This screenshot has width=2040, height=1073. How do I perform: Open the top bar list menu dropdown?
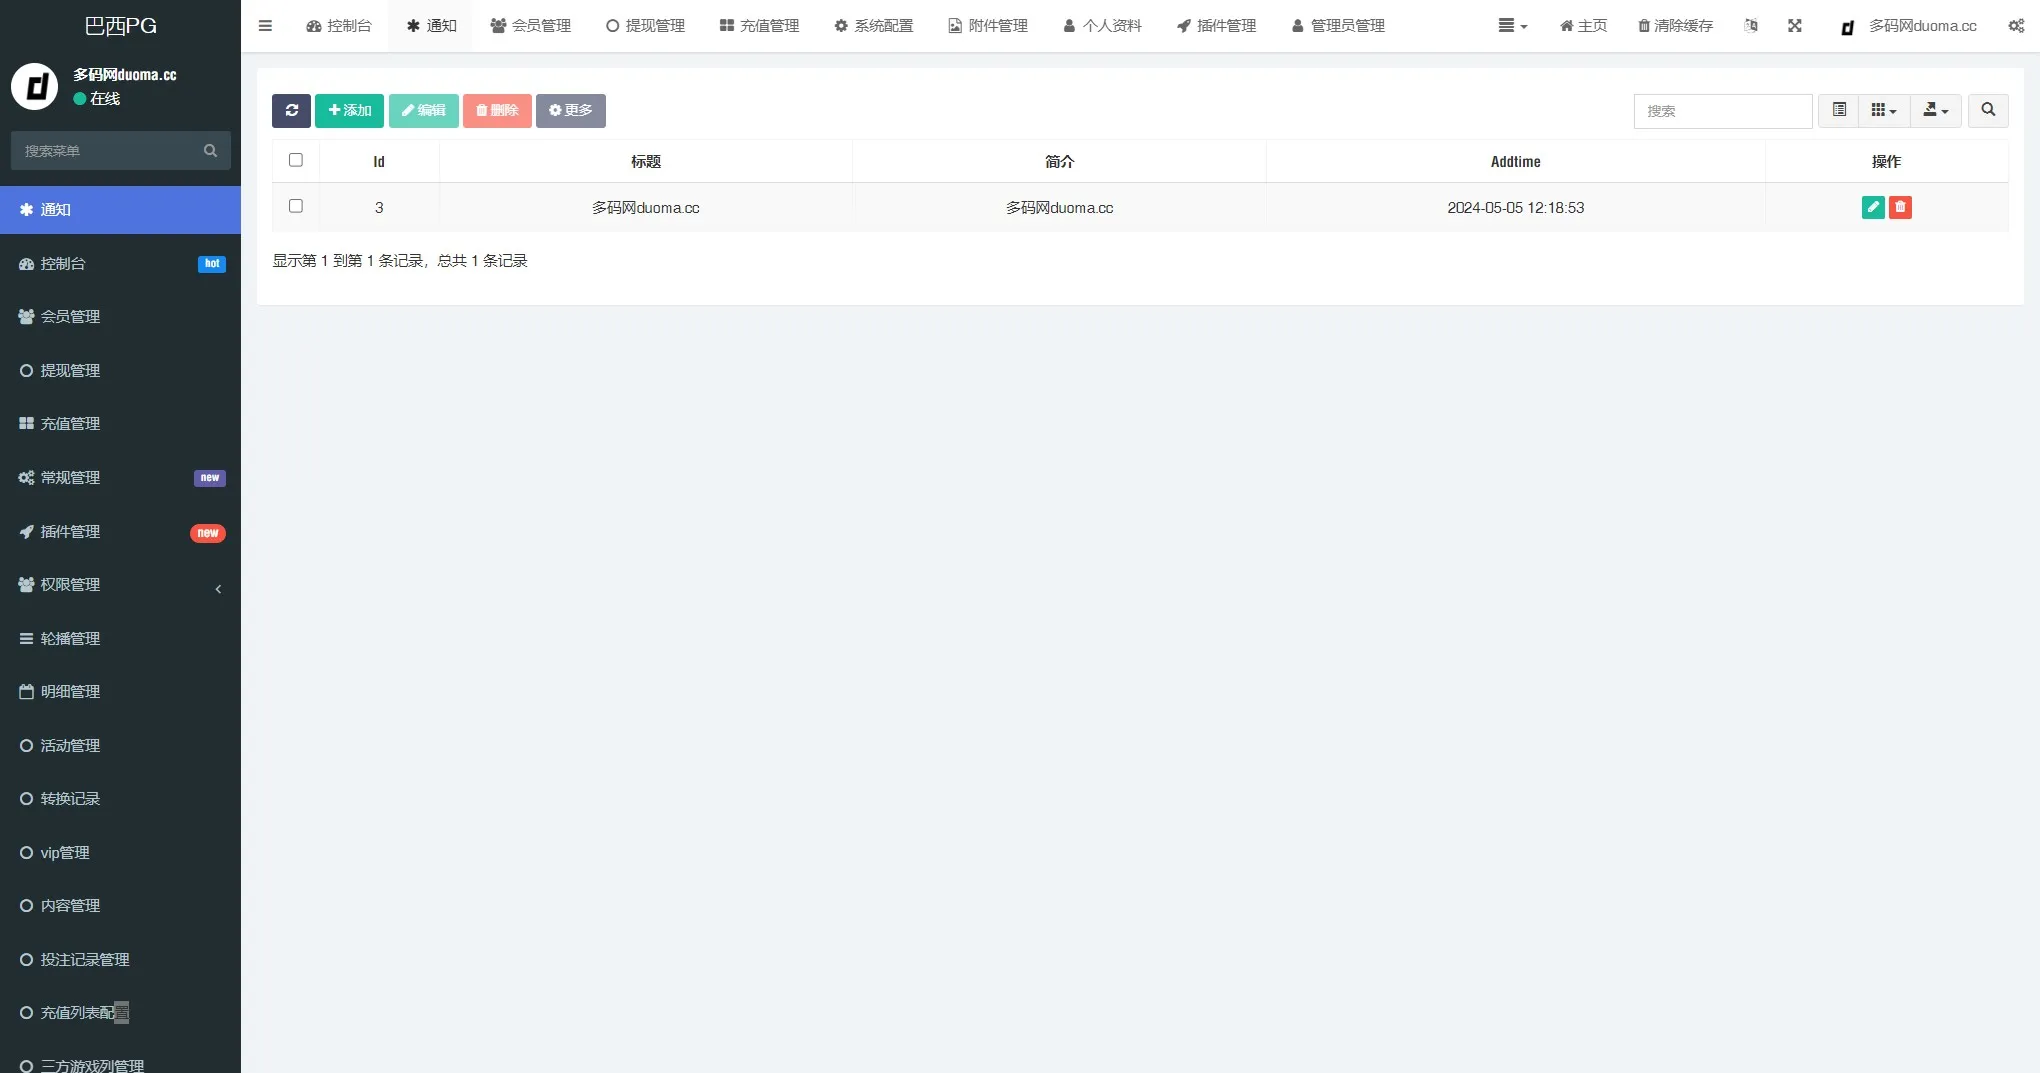click(x=1512, y=26)
